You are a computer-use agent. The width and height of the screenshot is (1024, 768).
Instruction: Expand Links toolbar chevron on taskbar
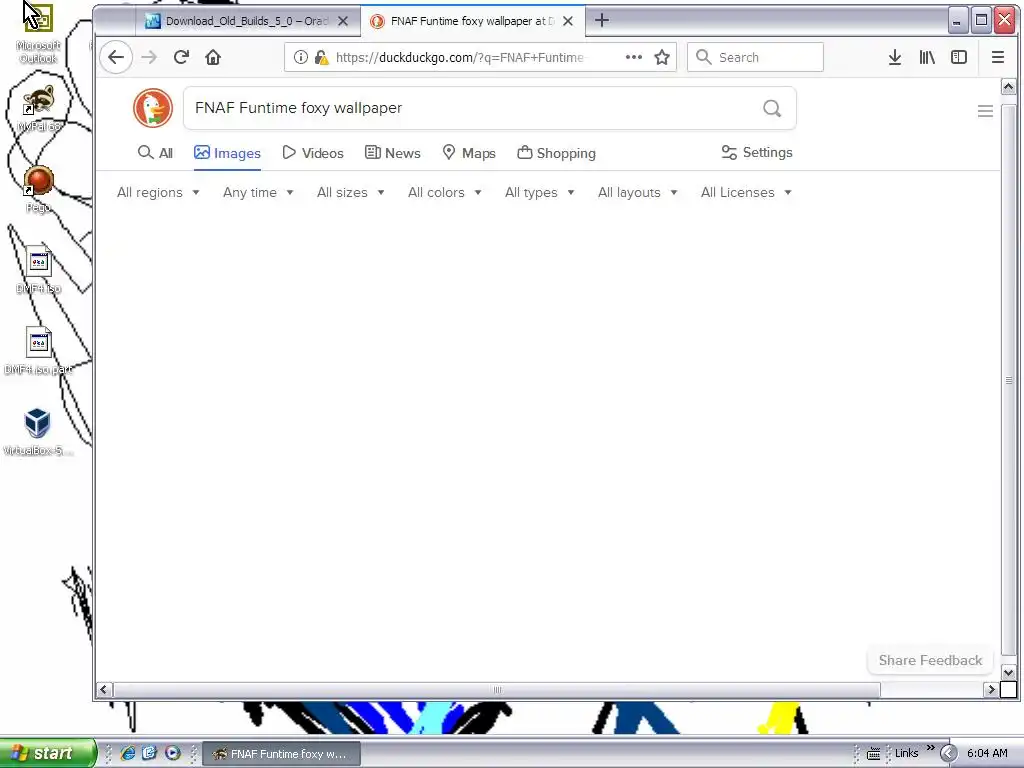pos(931,748)
